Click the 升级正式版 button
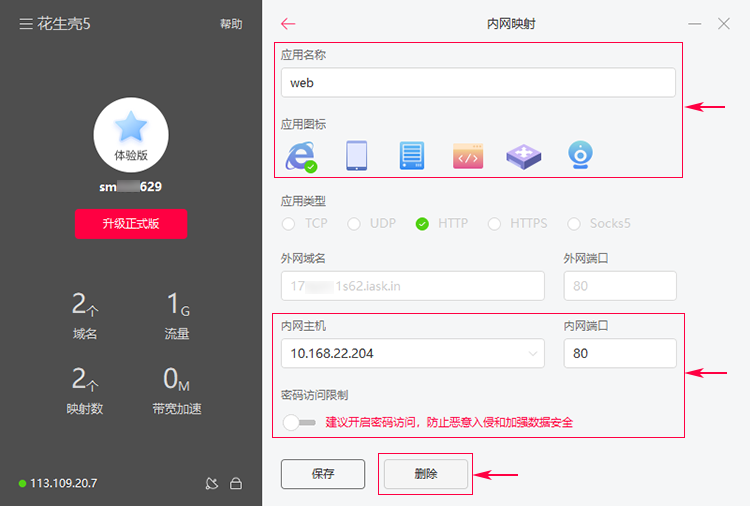This screenshot has width=750, height=506. (131, 223)
